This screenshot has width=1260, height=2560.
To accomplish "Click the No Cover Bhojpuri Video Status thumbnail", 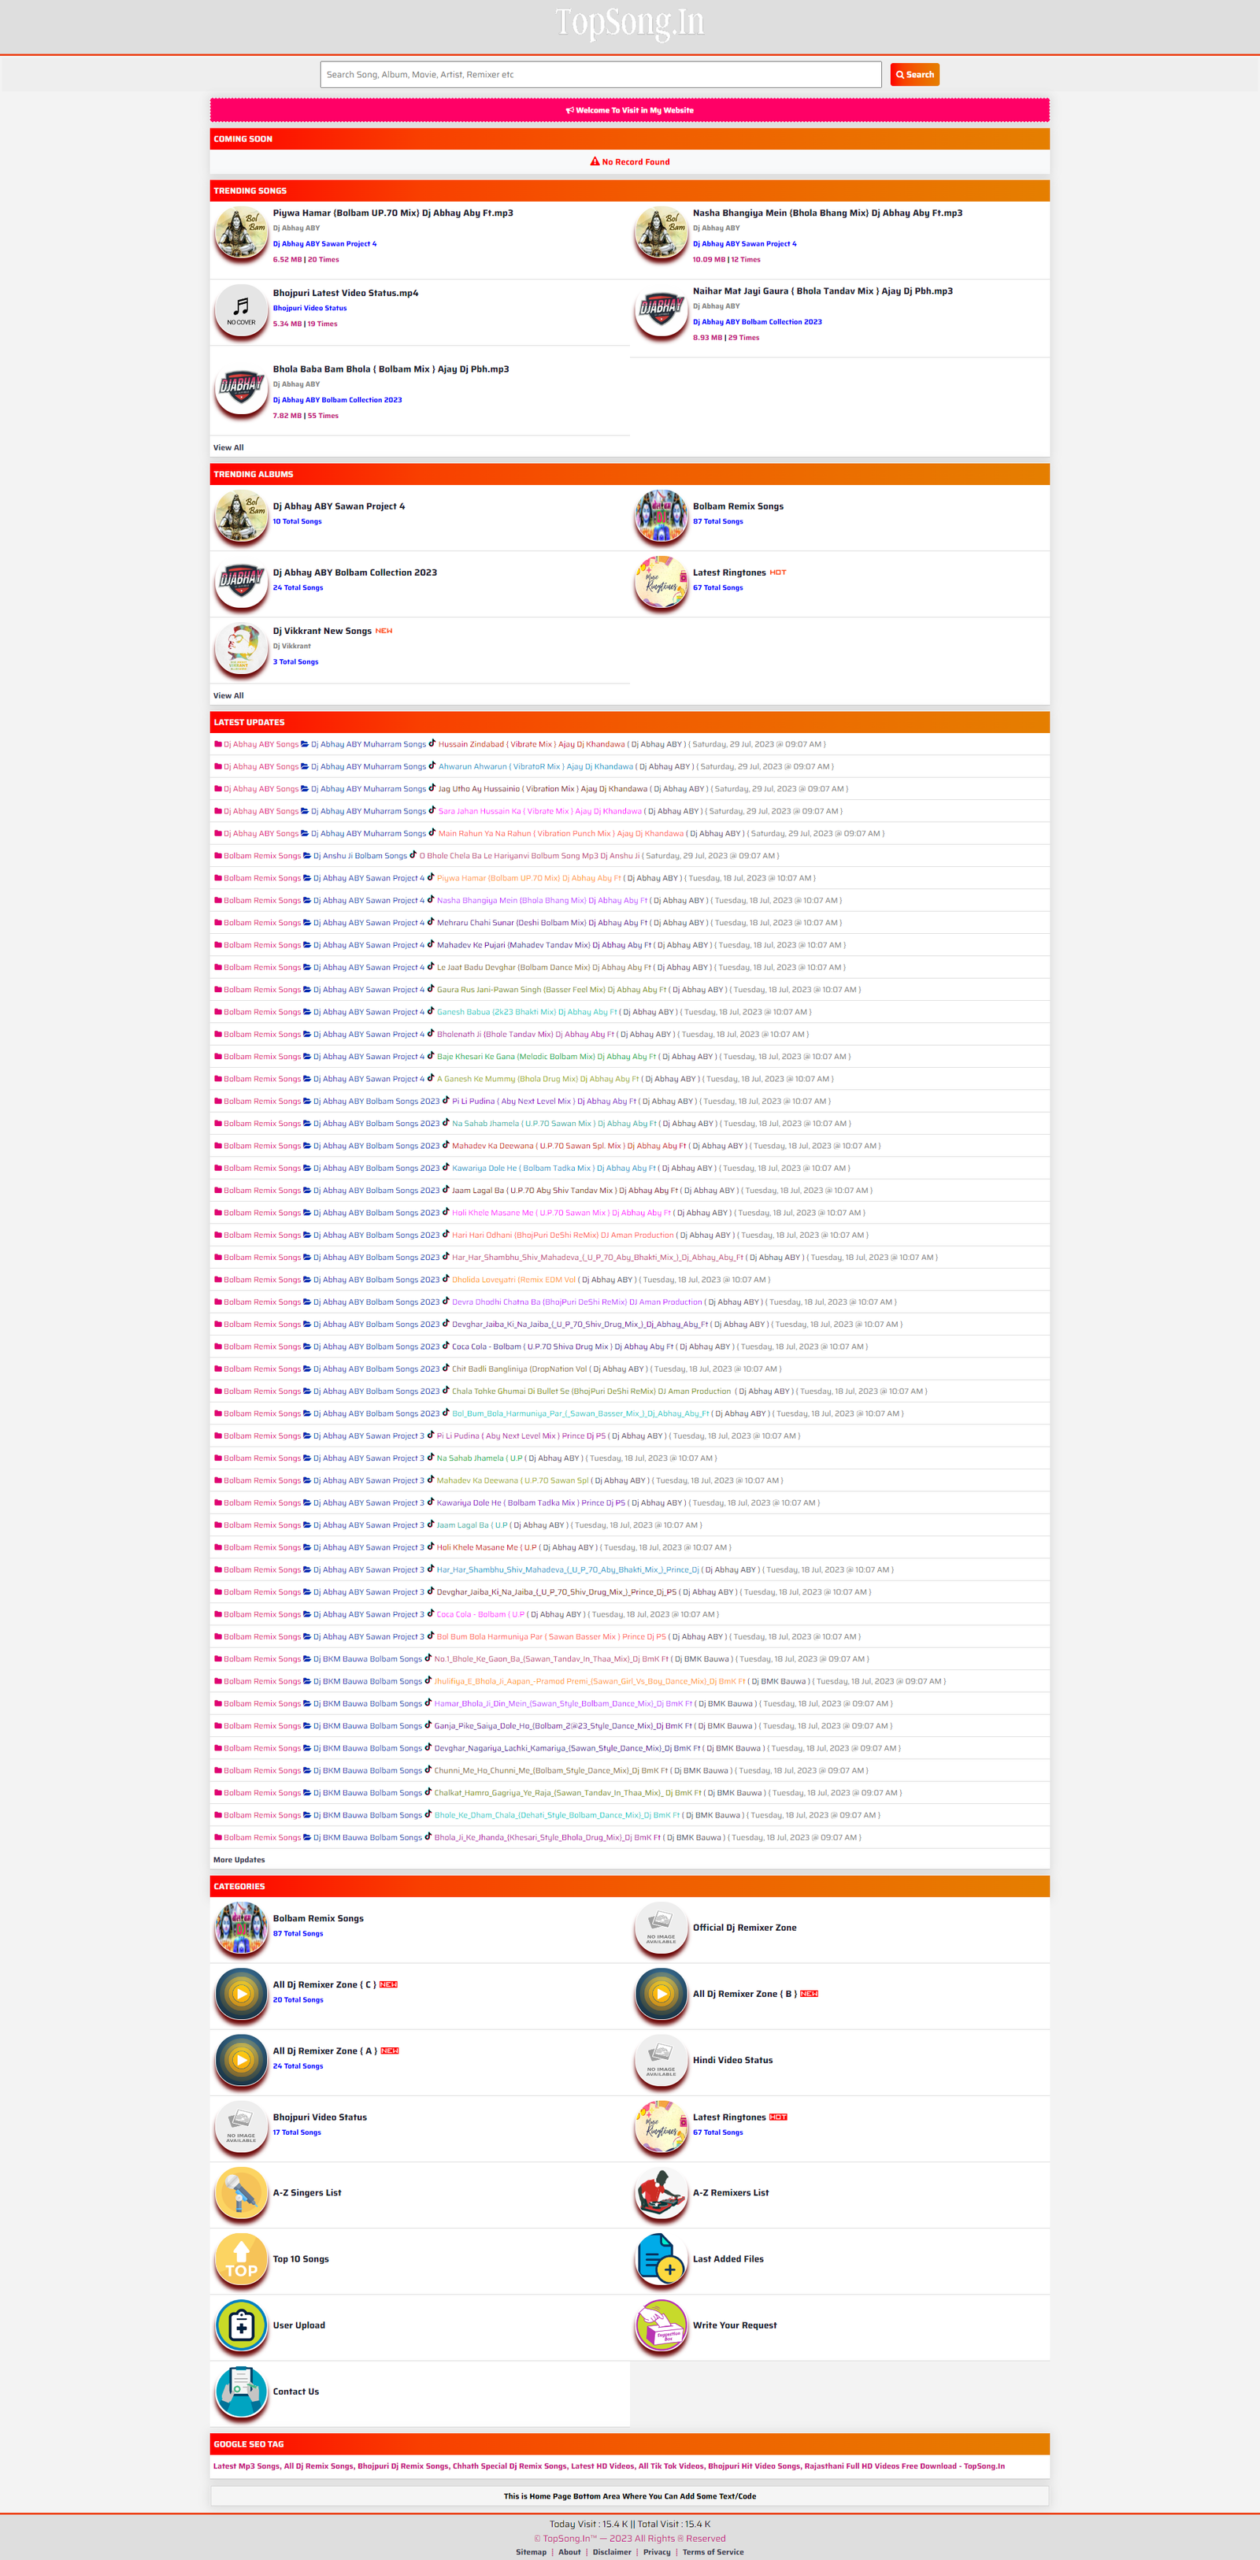I will tap(241, 309).
